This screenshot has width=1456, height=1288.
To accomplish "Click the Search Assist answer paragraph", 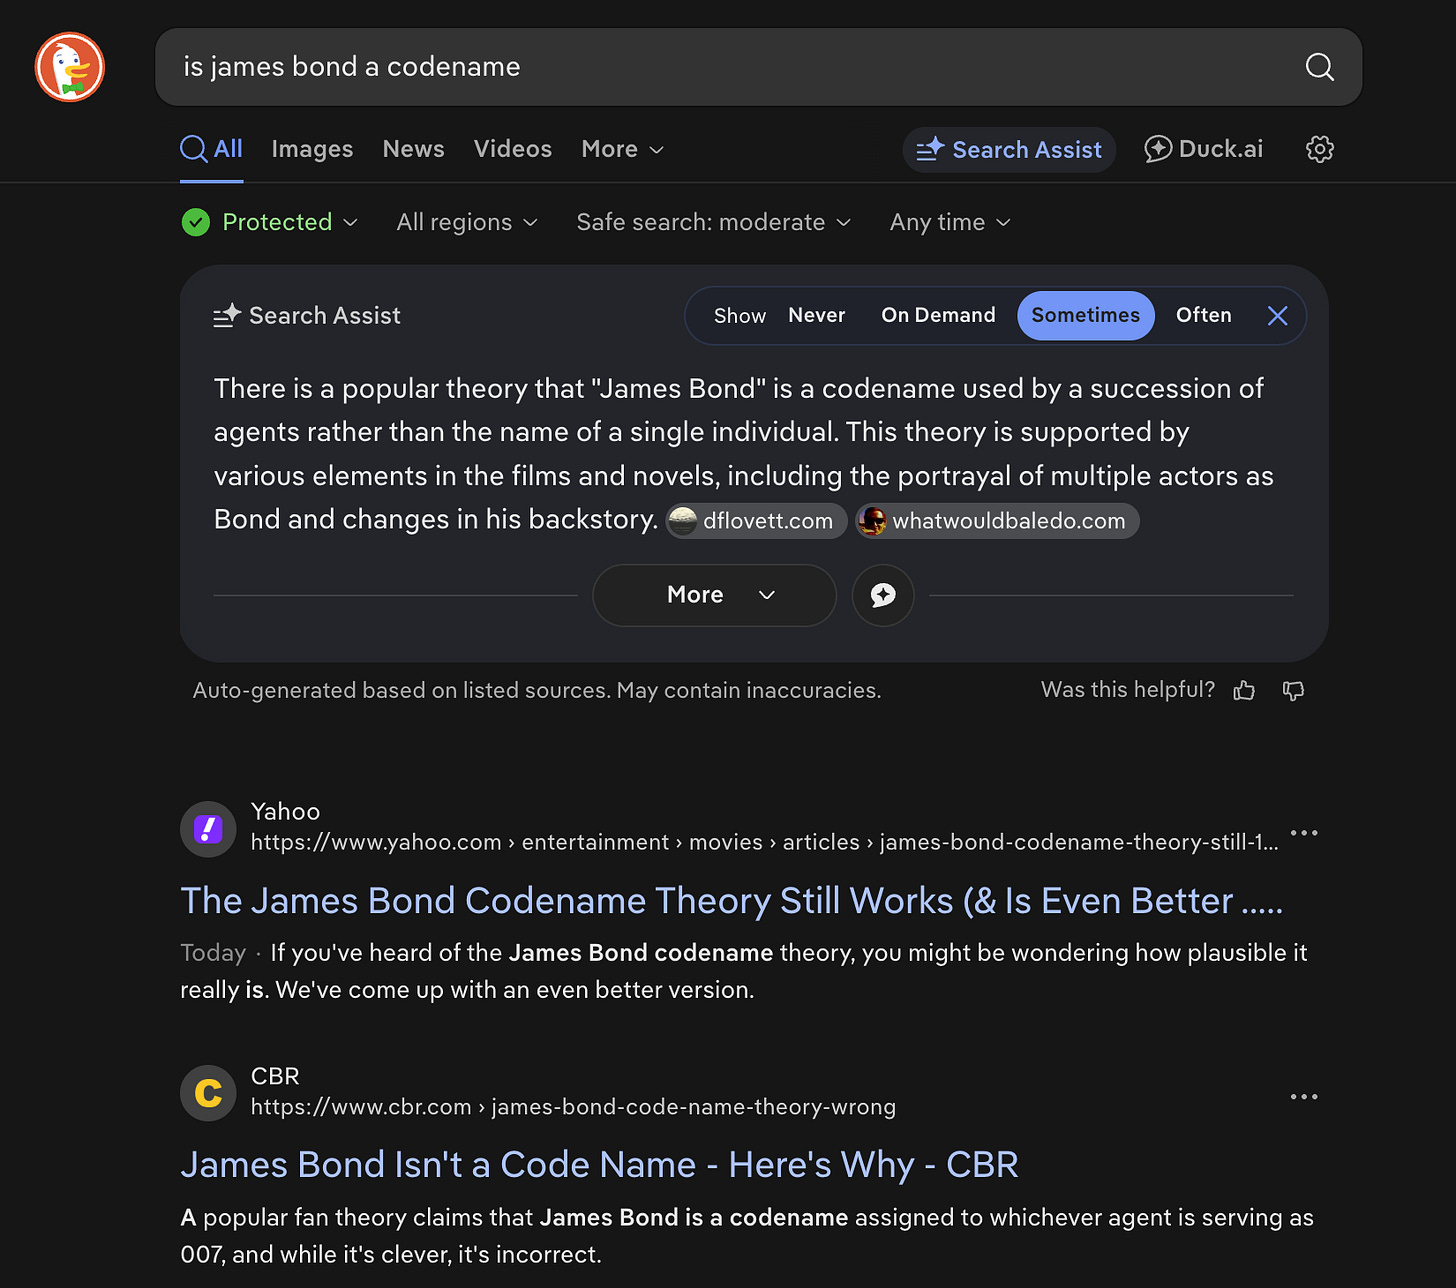I will (744, 454).
